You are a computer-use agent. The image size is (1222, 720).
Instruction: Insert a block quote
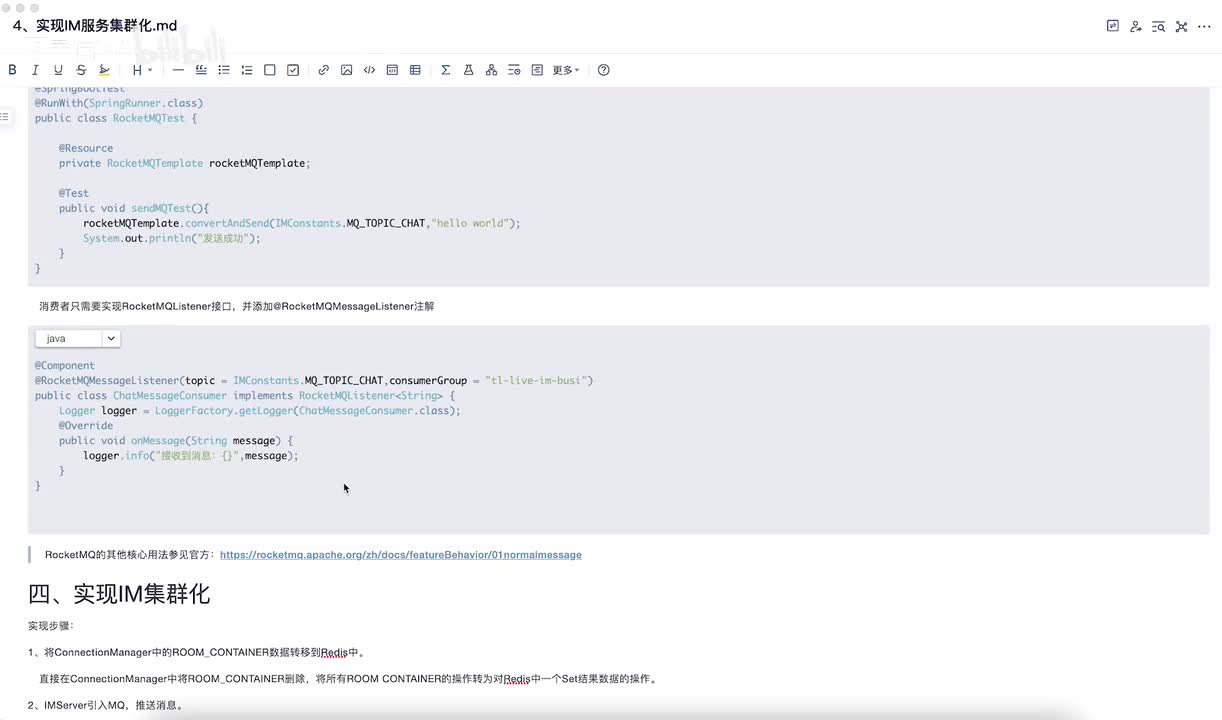(201, 70)
